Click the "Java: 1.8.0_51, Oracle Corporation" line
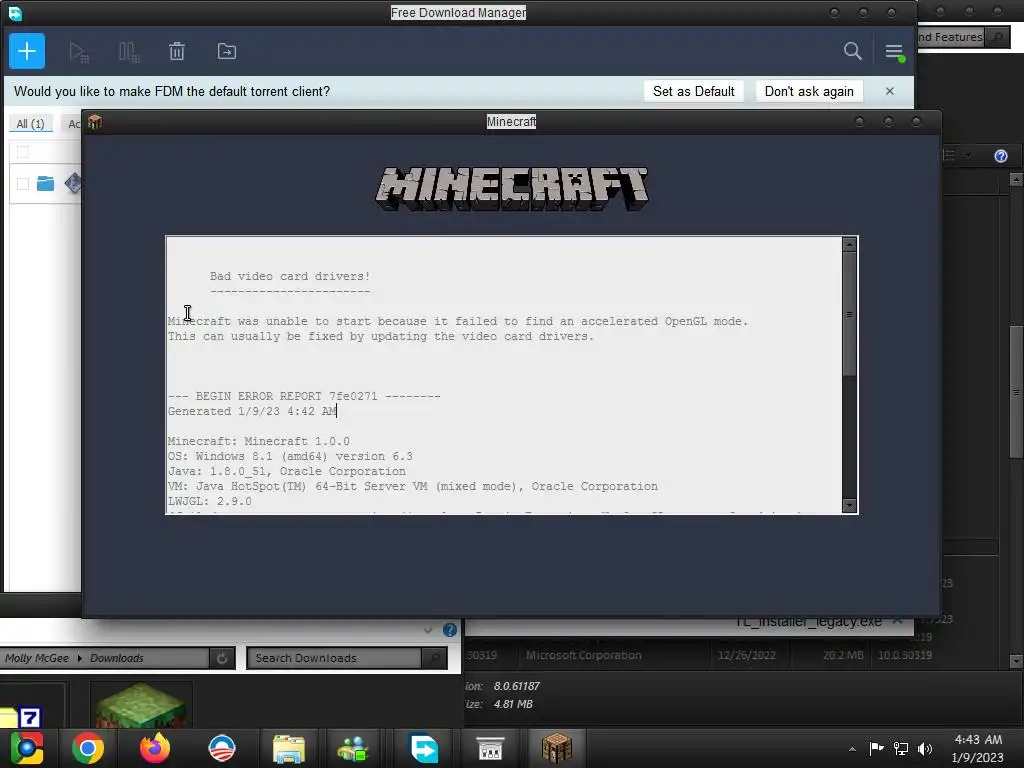Viewport: 1024px width, 768px height. coord(287,472)
